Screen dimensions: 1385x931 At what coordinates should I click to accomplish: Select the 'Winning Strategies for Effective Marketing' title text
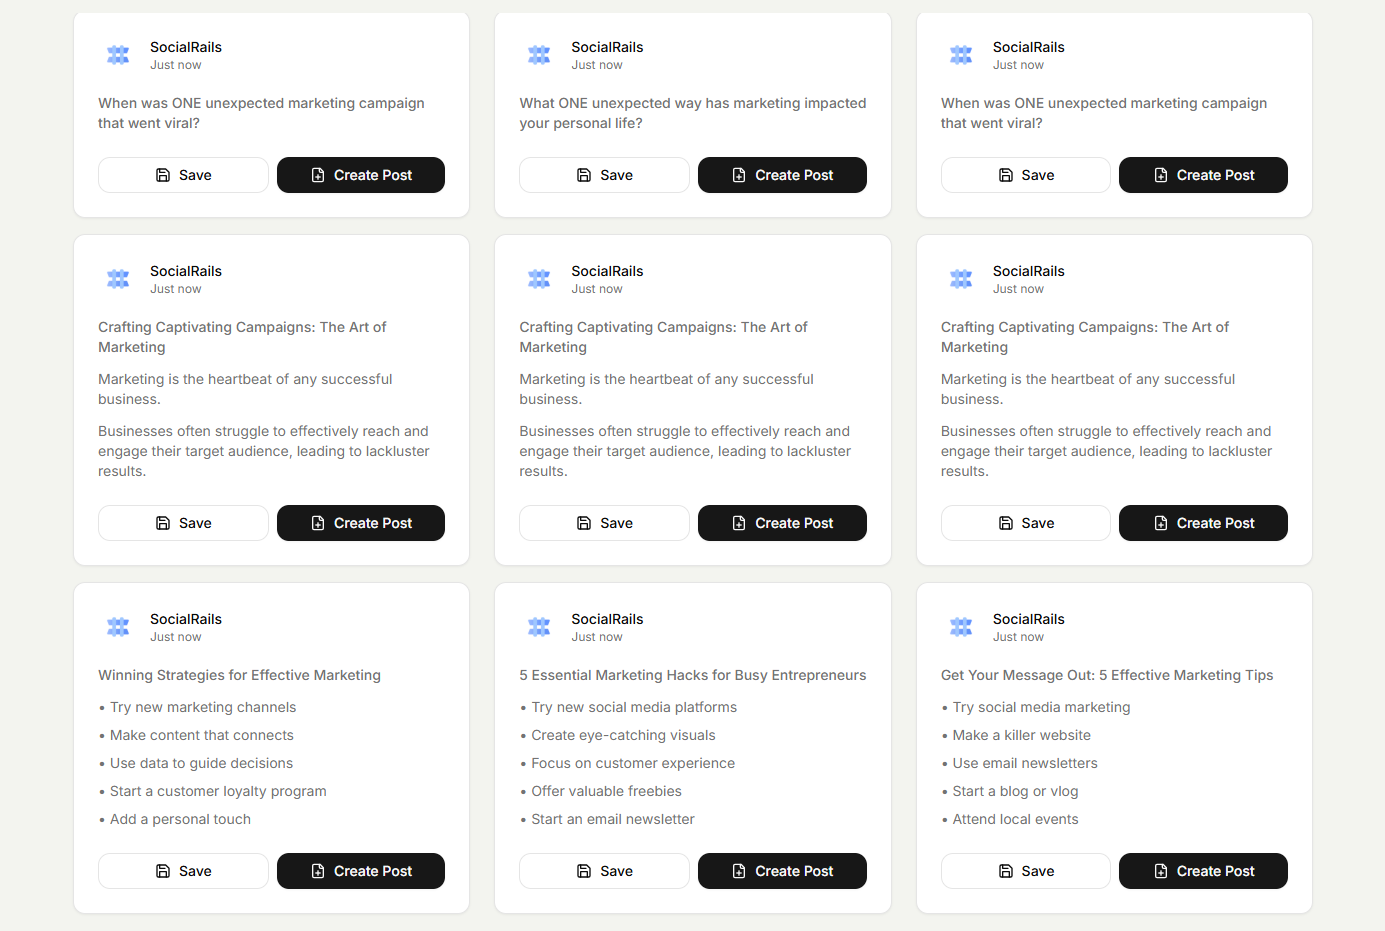[x=239, y=675]
